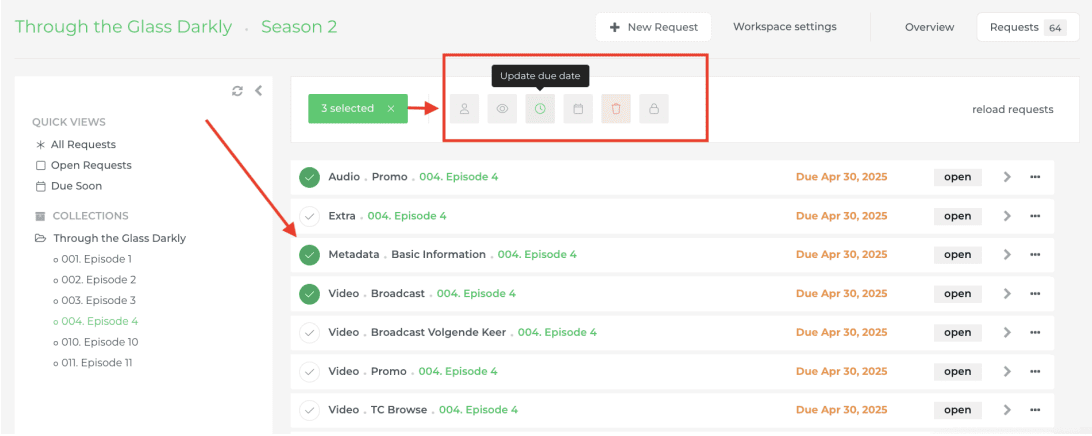This screenshot has height=436, width=1092.
Task: Expand the Metadata Basic Information row chevron
Action: pyautogui.click(x=1007, y=255)
